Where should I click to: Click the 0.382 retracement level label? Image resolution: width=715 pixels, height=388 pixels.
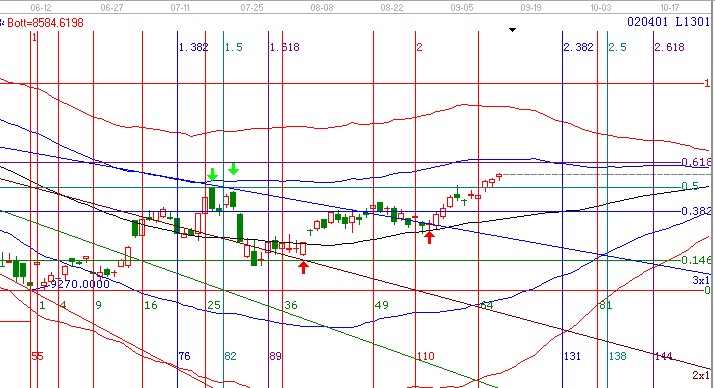click(696, 211)
